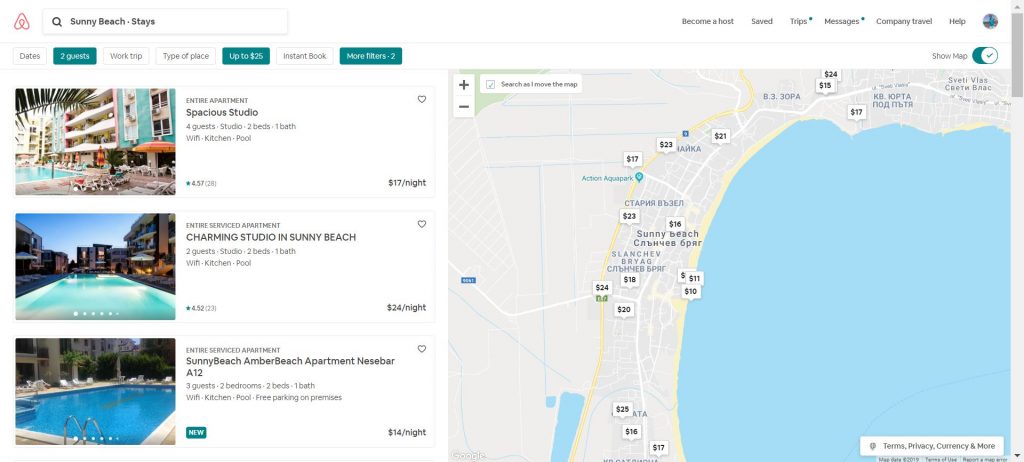Open the Up to $25 price filter
The width and height of the screenshot is (1024, 462).
pyautogui.click(x=246, y=56)
